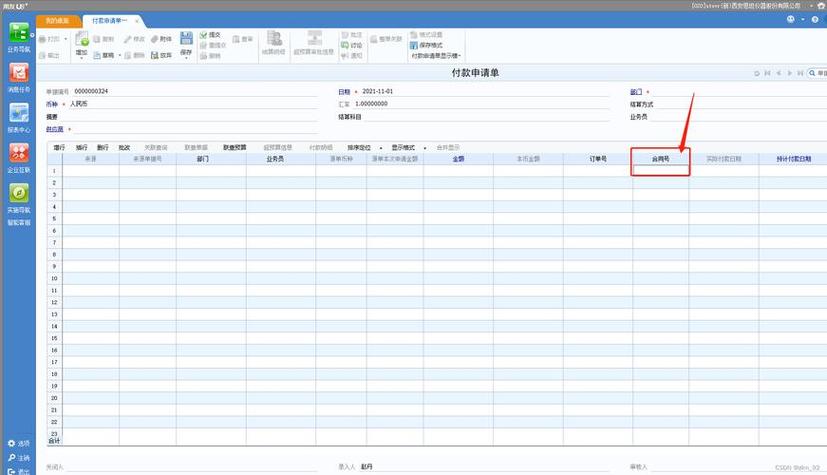This screenshot has height=475, width=827.
Task: Click 插行 in the grid toolbar
Action: (x=81, y=148)
